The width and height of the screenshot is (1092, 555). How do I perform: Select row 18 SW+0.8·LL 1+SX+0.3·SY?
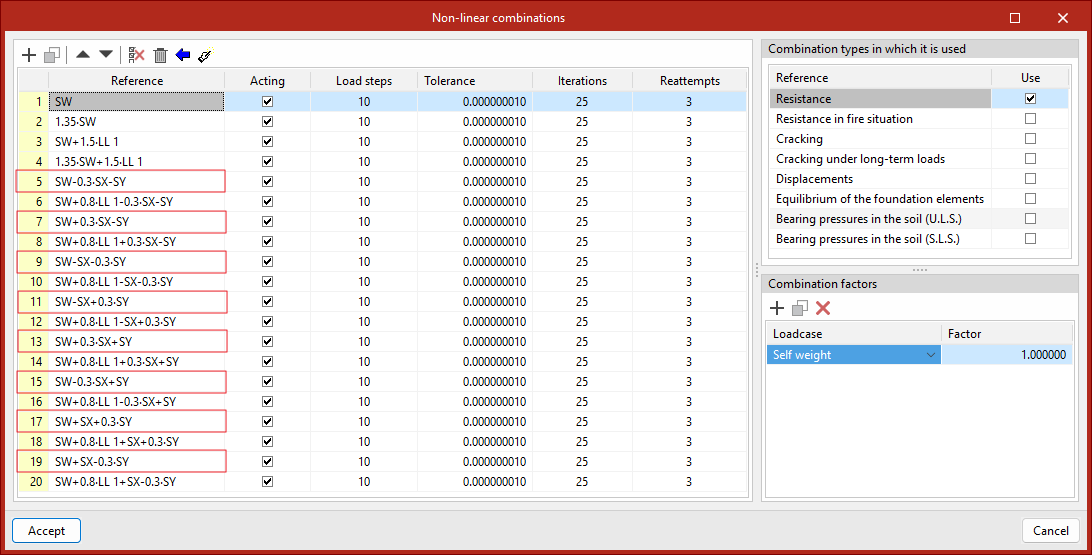[136, 441]
